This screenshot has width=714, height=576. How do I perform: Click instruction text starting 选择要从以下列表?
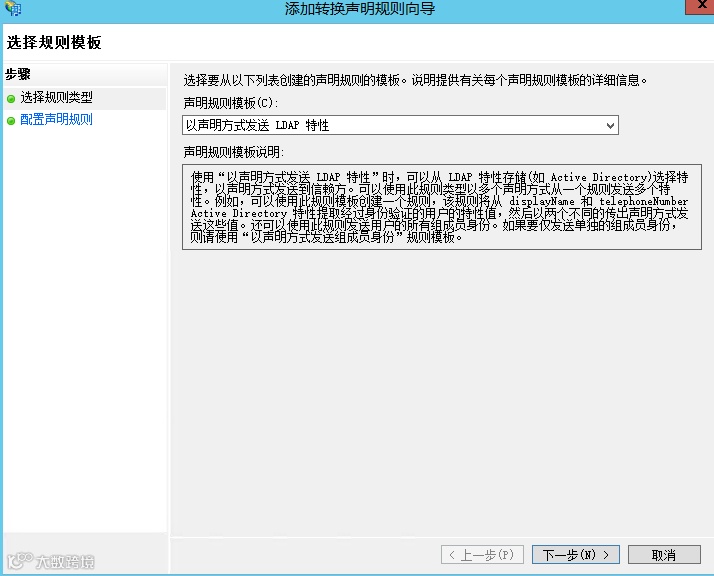[x=415, y=81]
